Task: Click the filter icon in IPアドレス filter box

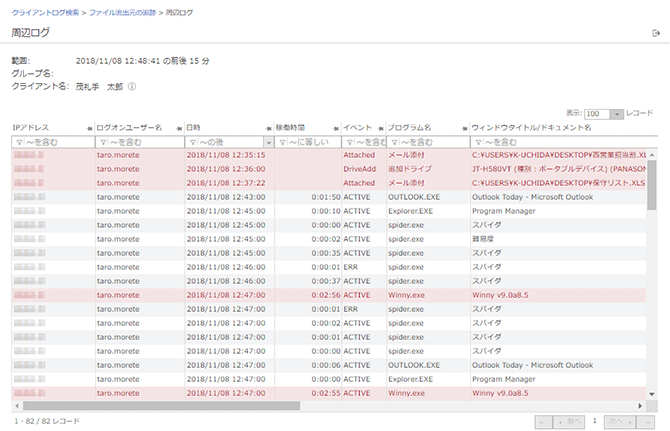Action: pos(18,142)
